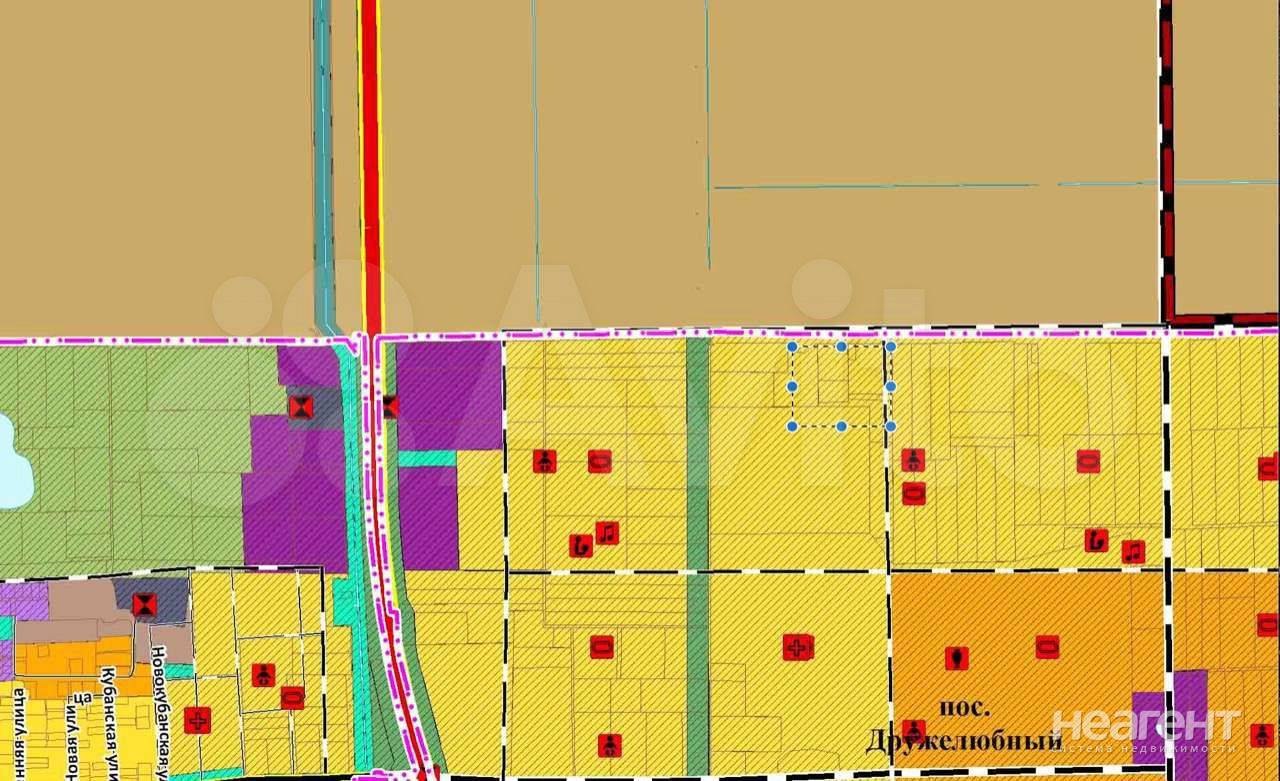Select the vase icon in the orange zone
Screen dimensions: 1280x781
[x=957, y=658]
